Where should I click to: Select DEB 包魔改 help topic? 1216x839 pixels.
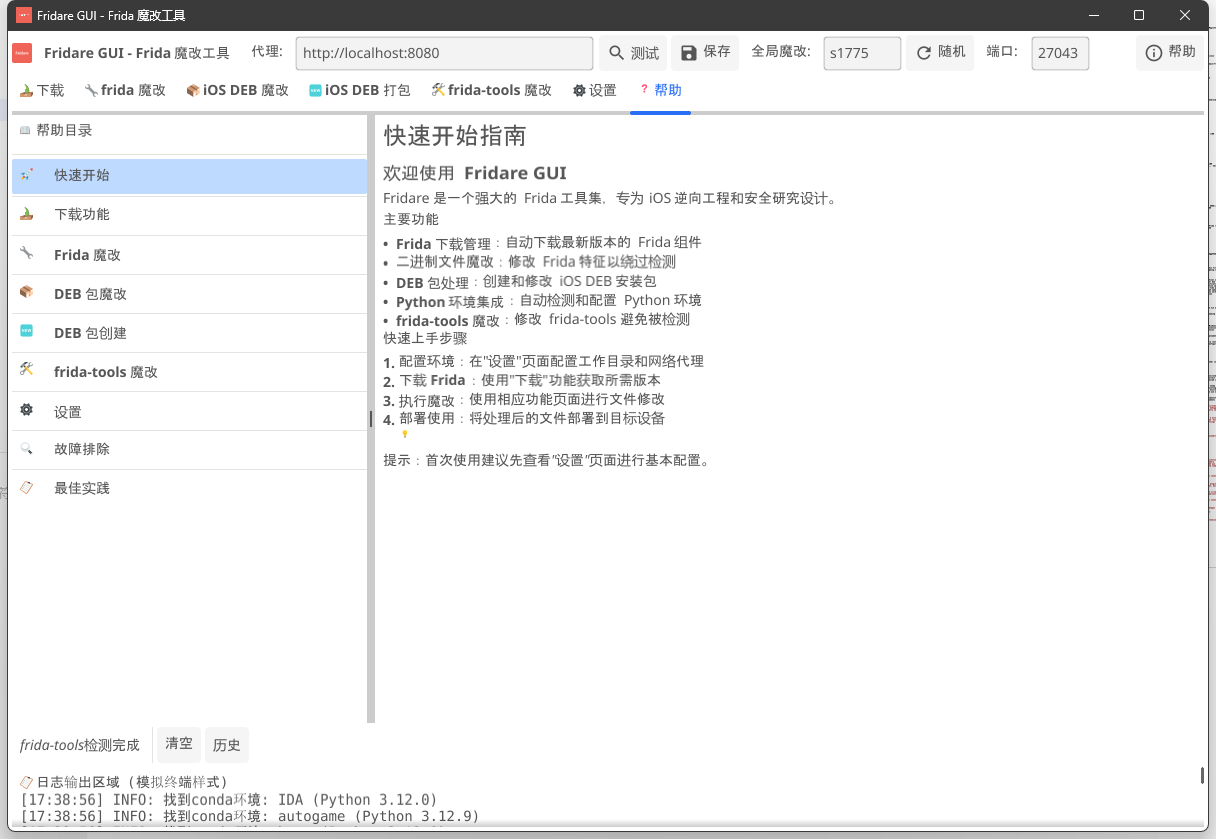[190, 293]
